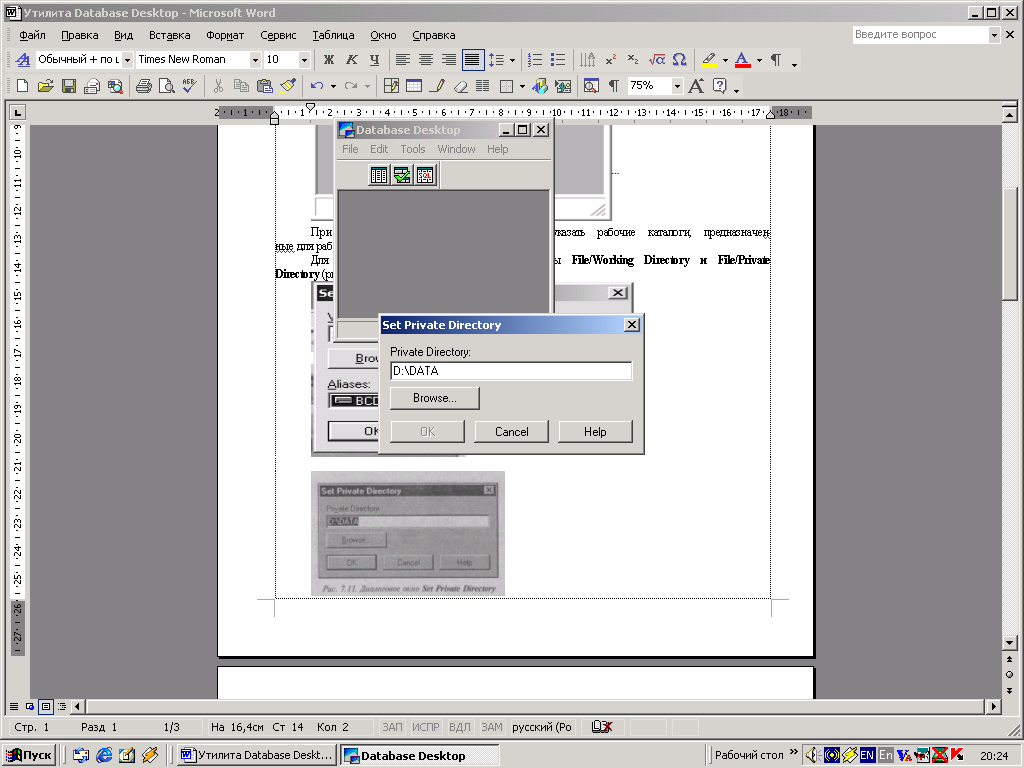The width and height of the screenshot is (1024, 768).
Task: Open the Формат menu
Action: 225,35
